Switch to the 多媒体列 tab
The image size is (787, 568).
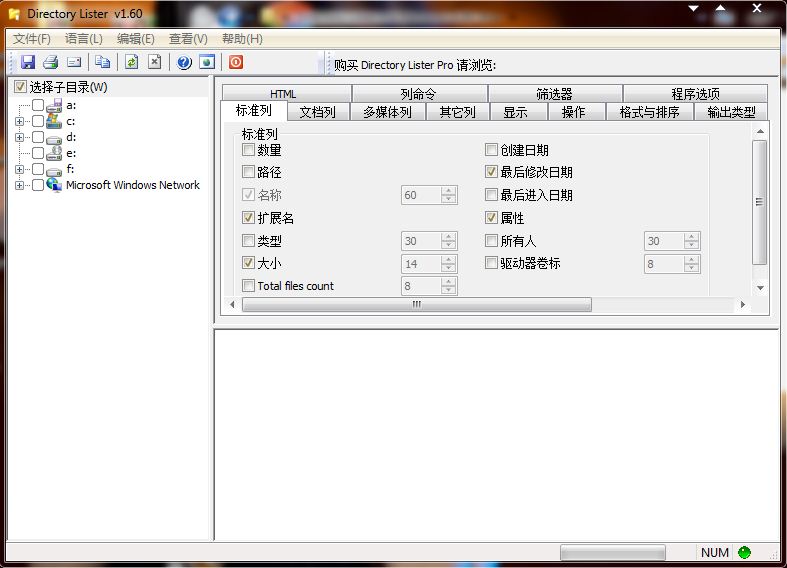(387, 112)
